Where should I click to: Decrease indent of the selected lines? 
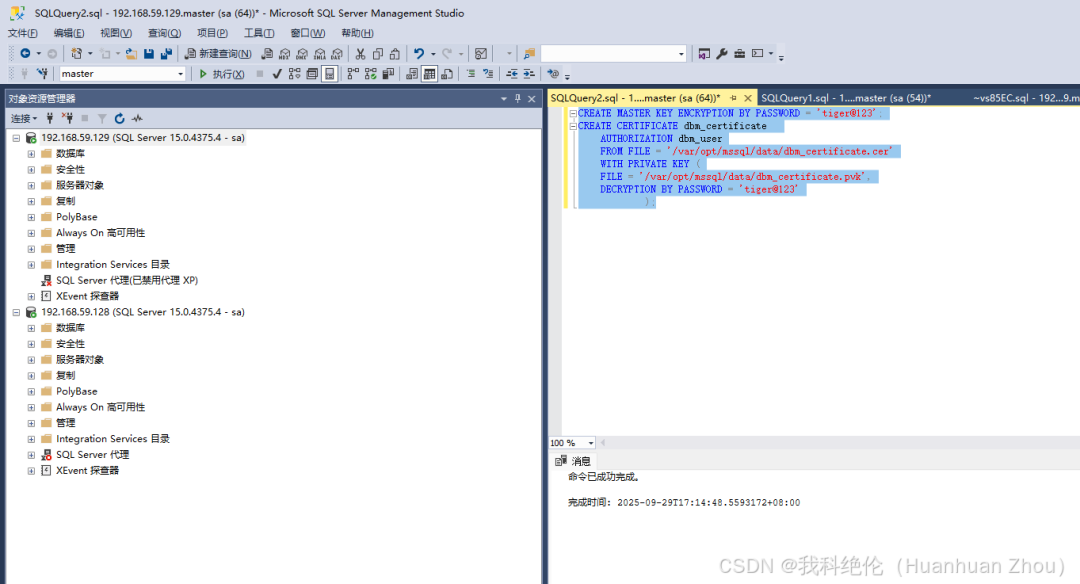click(x=512, y=74)
